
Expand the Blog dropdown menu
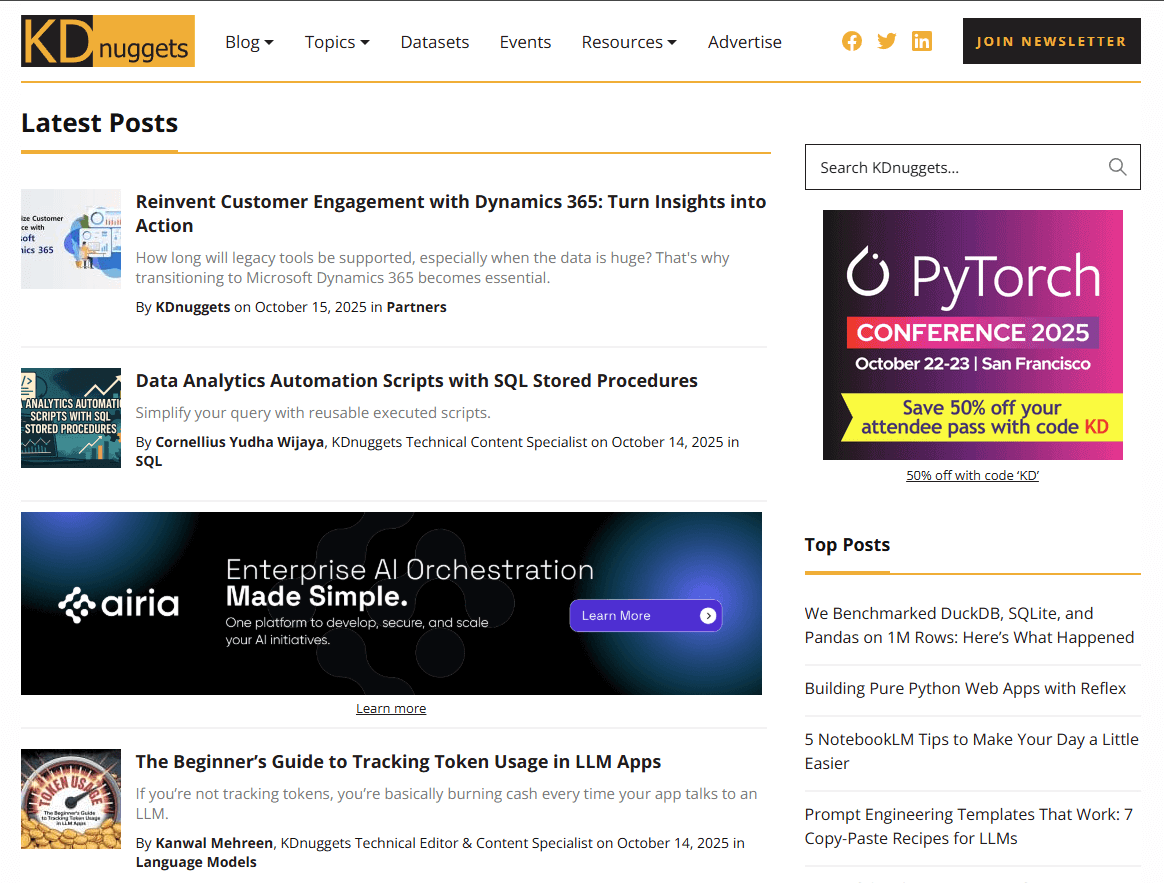249,42
